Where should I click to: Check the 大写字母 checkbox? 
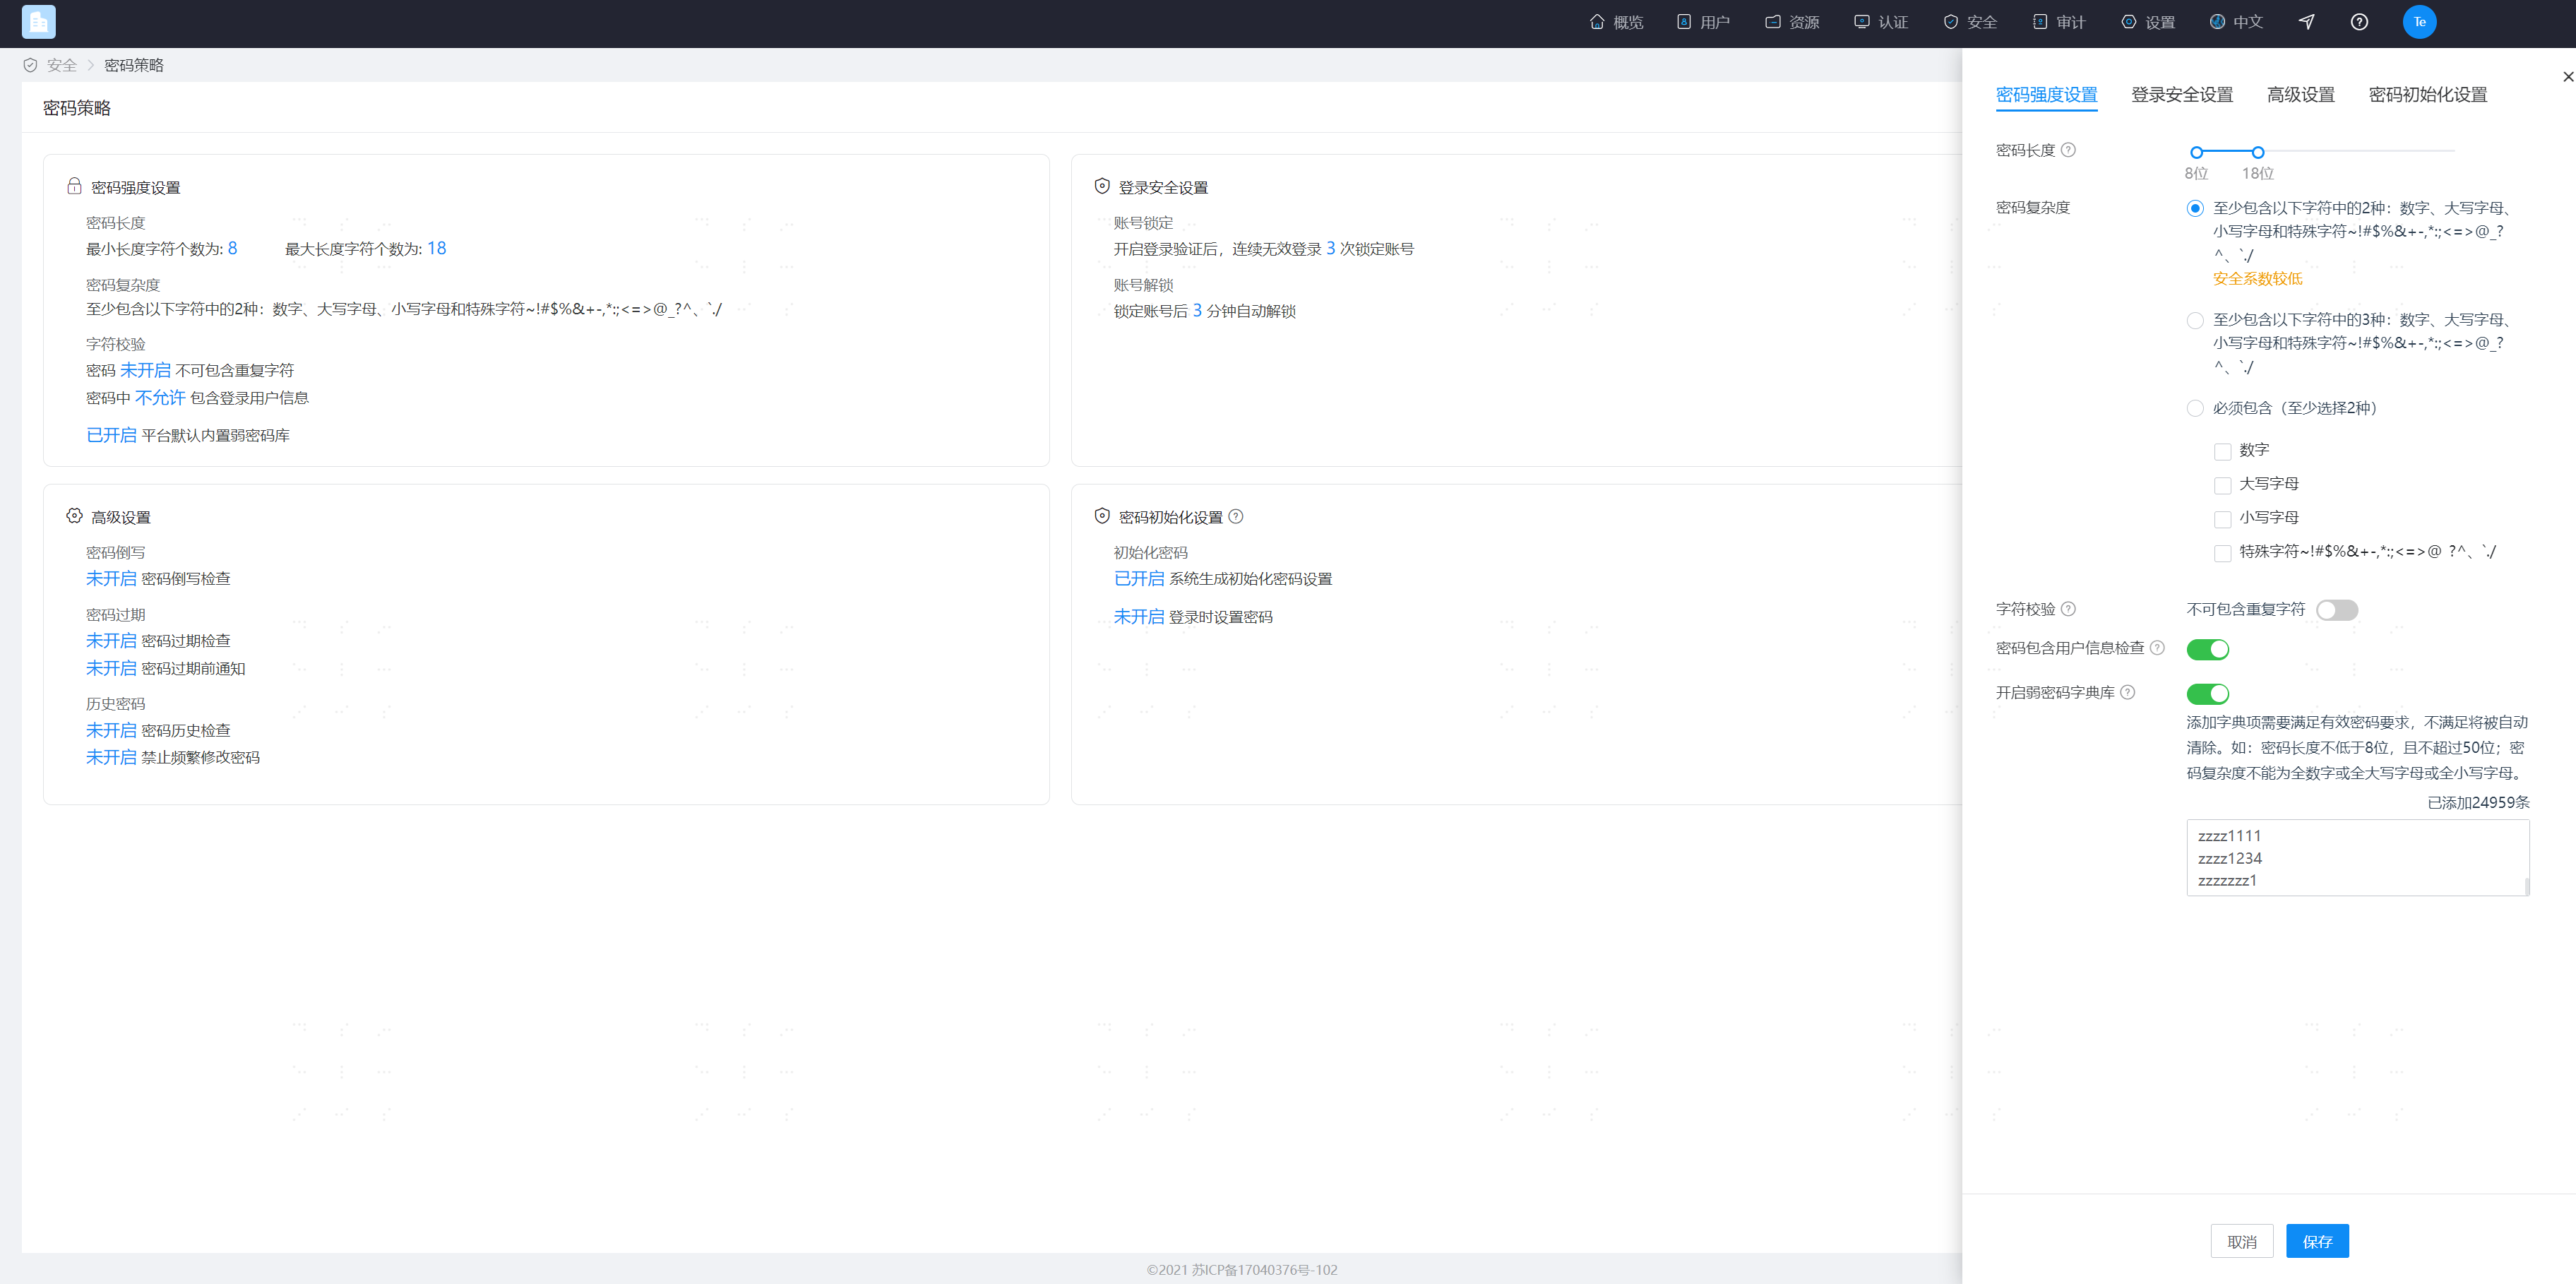(2222, 486)
